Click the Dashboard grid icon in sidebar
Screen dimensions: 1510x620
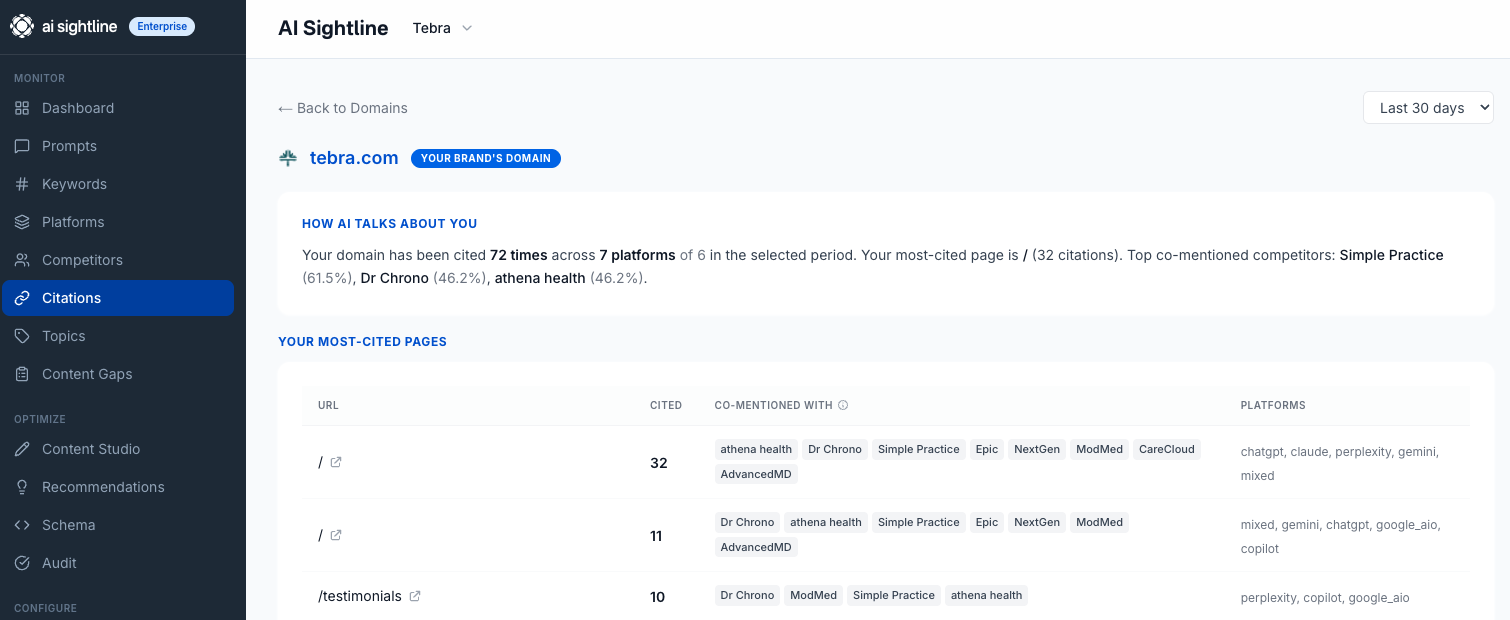22,108
